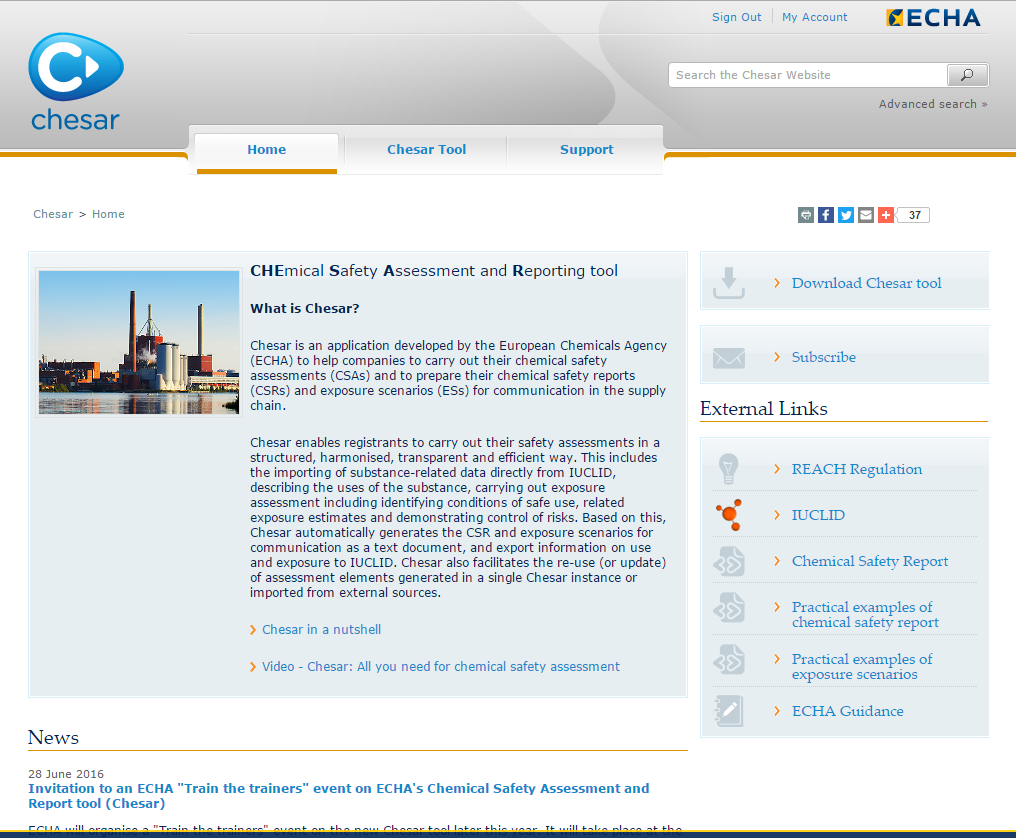Open Download Chesar tool link

[866, 283]
